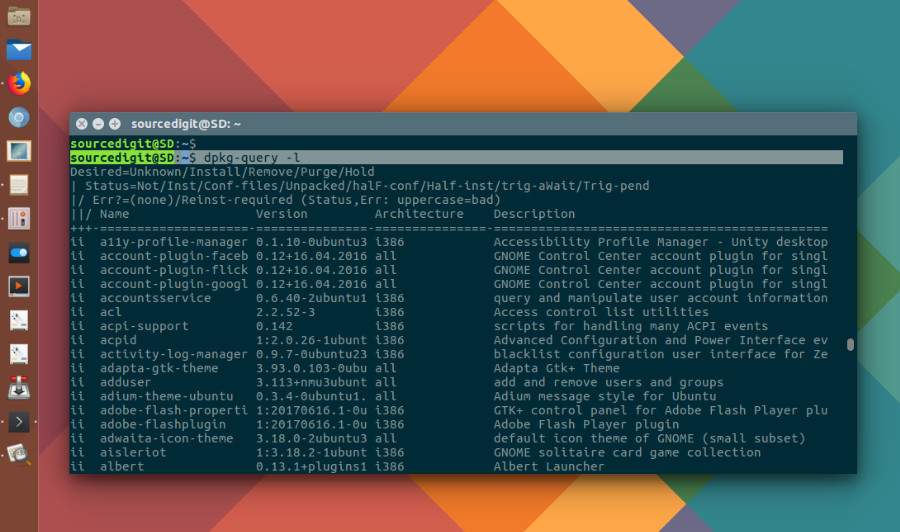Screen dimensions: 900x532
Task: Open the Files folder icon in the dock
Action: click(x=19, y=17)
